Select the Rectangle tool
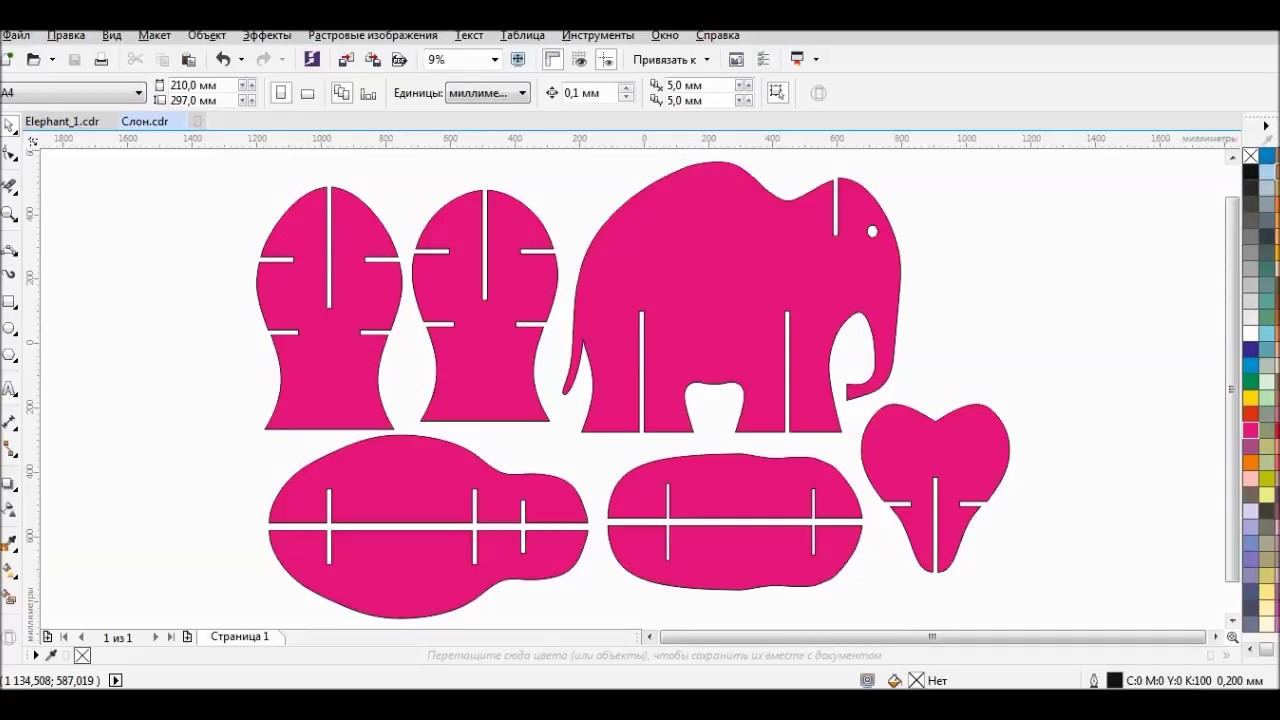 [x=10, y=301]
